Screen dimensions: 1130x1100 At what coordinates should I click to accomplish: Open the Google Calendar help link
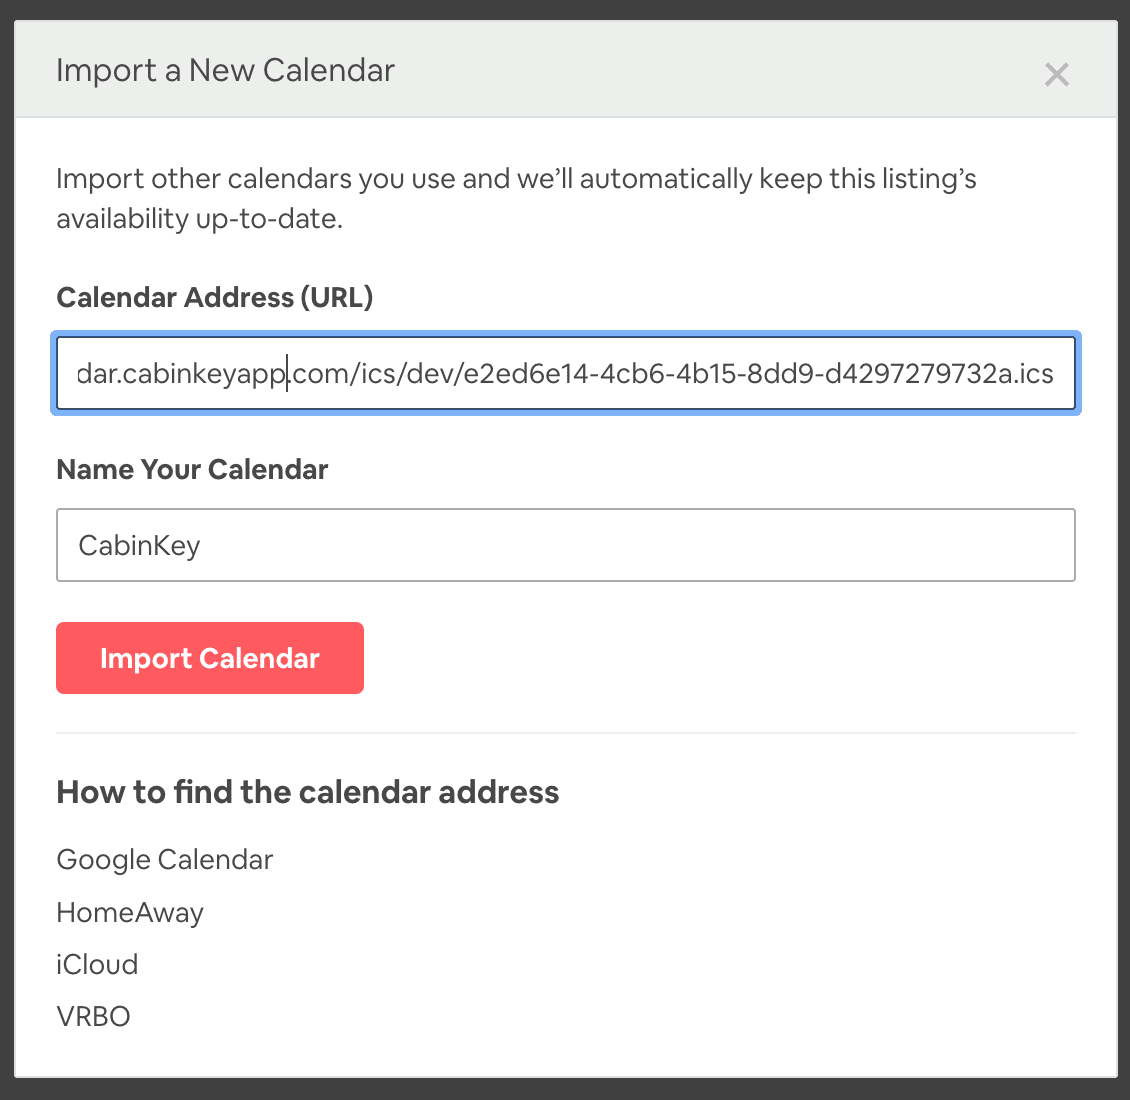click(164, 860)
